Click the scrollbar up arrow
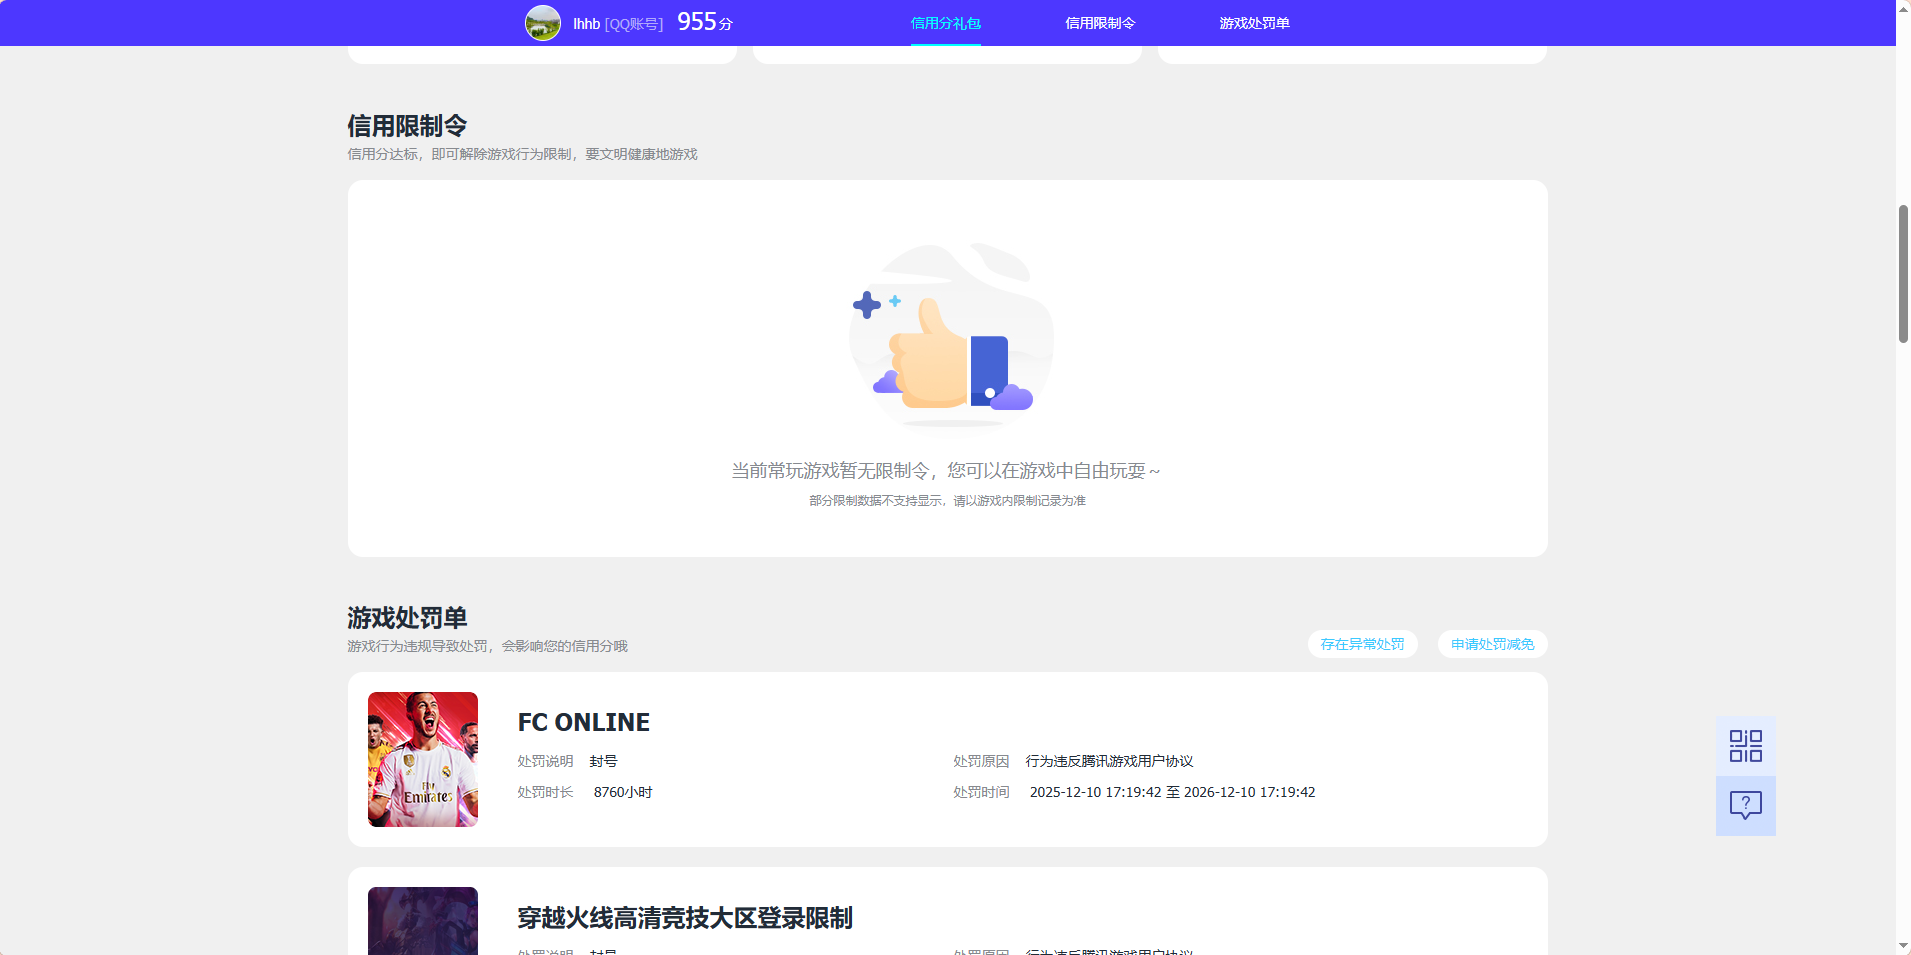This screenshot has width=1911, height=955. coord(1903,8)
